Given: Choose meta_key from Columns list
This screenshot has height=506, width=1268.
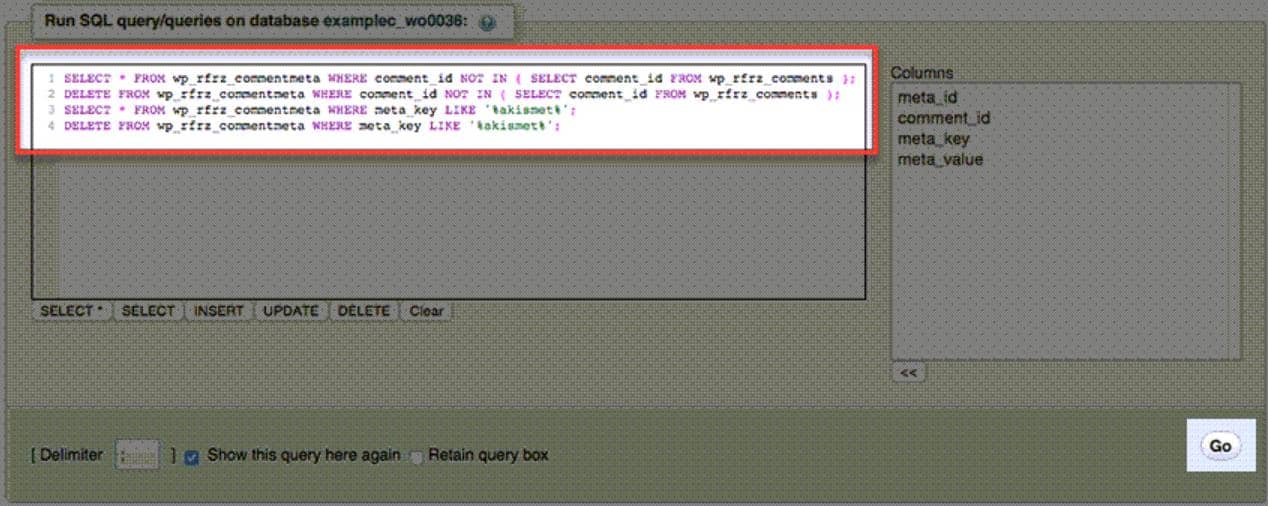Looking at the screenshot, I should coord(933,139).
